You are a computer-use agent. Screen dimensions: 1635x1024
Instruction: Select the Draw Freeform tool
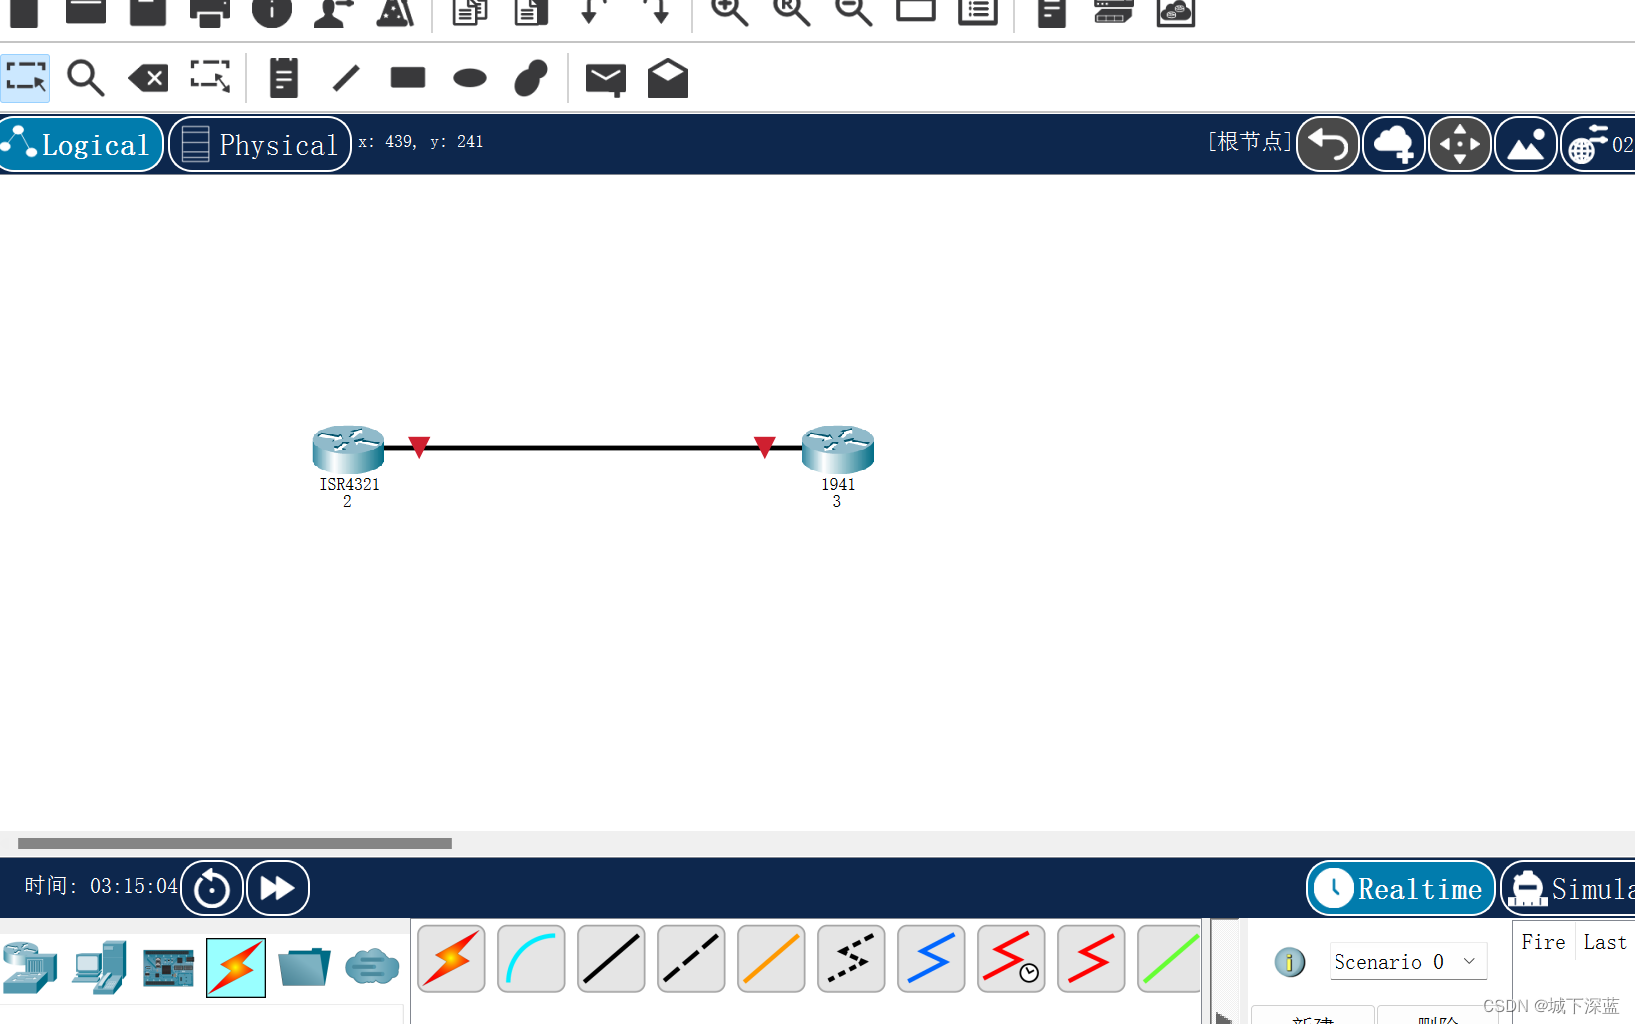pos(531,78)
